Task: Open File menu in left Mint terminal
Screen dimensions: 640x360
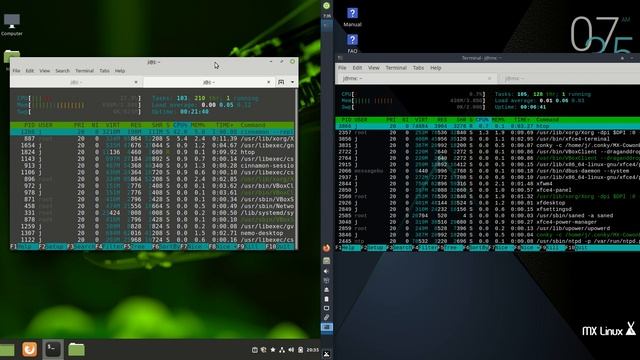Action: click(x=16, y=71)
